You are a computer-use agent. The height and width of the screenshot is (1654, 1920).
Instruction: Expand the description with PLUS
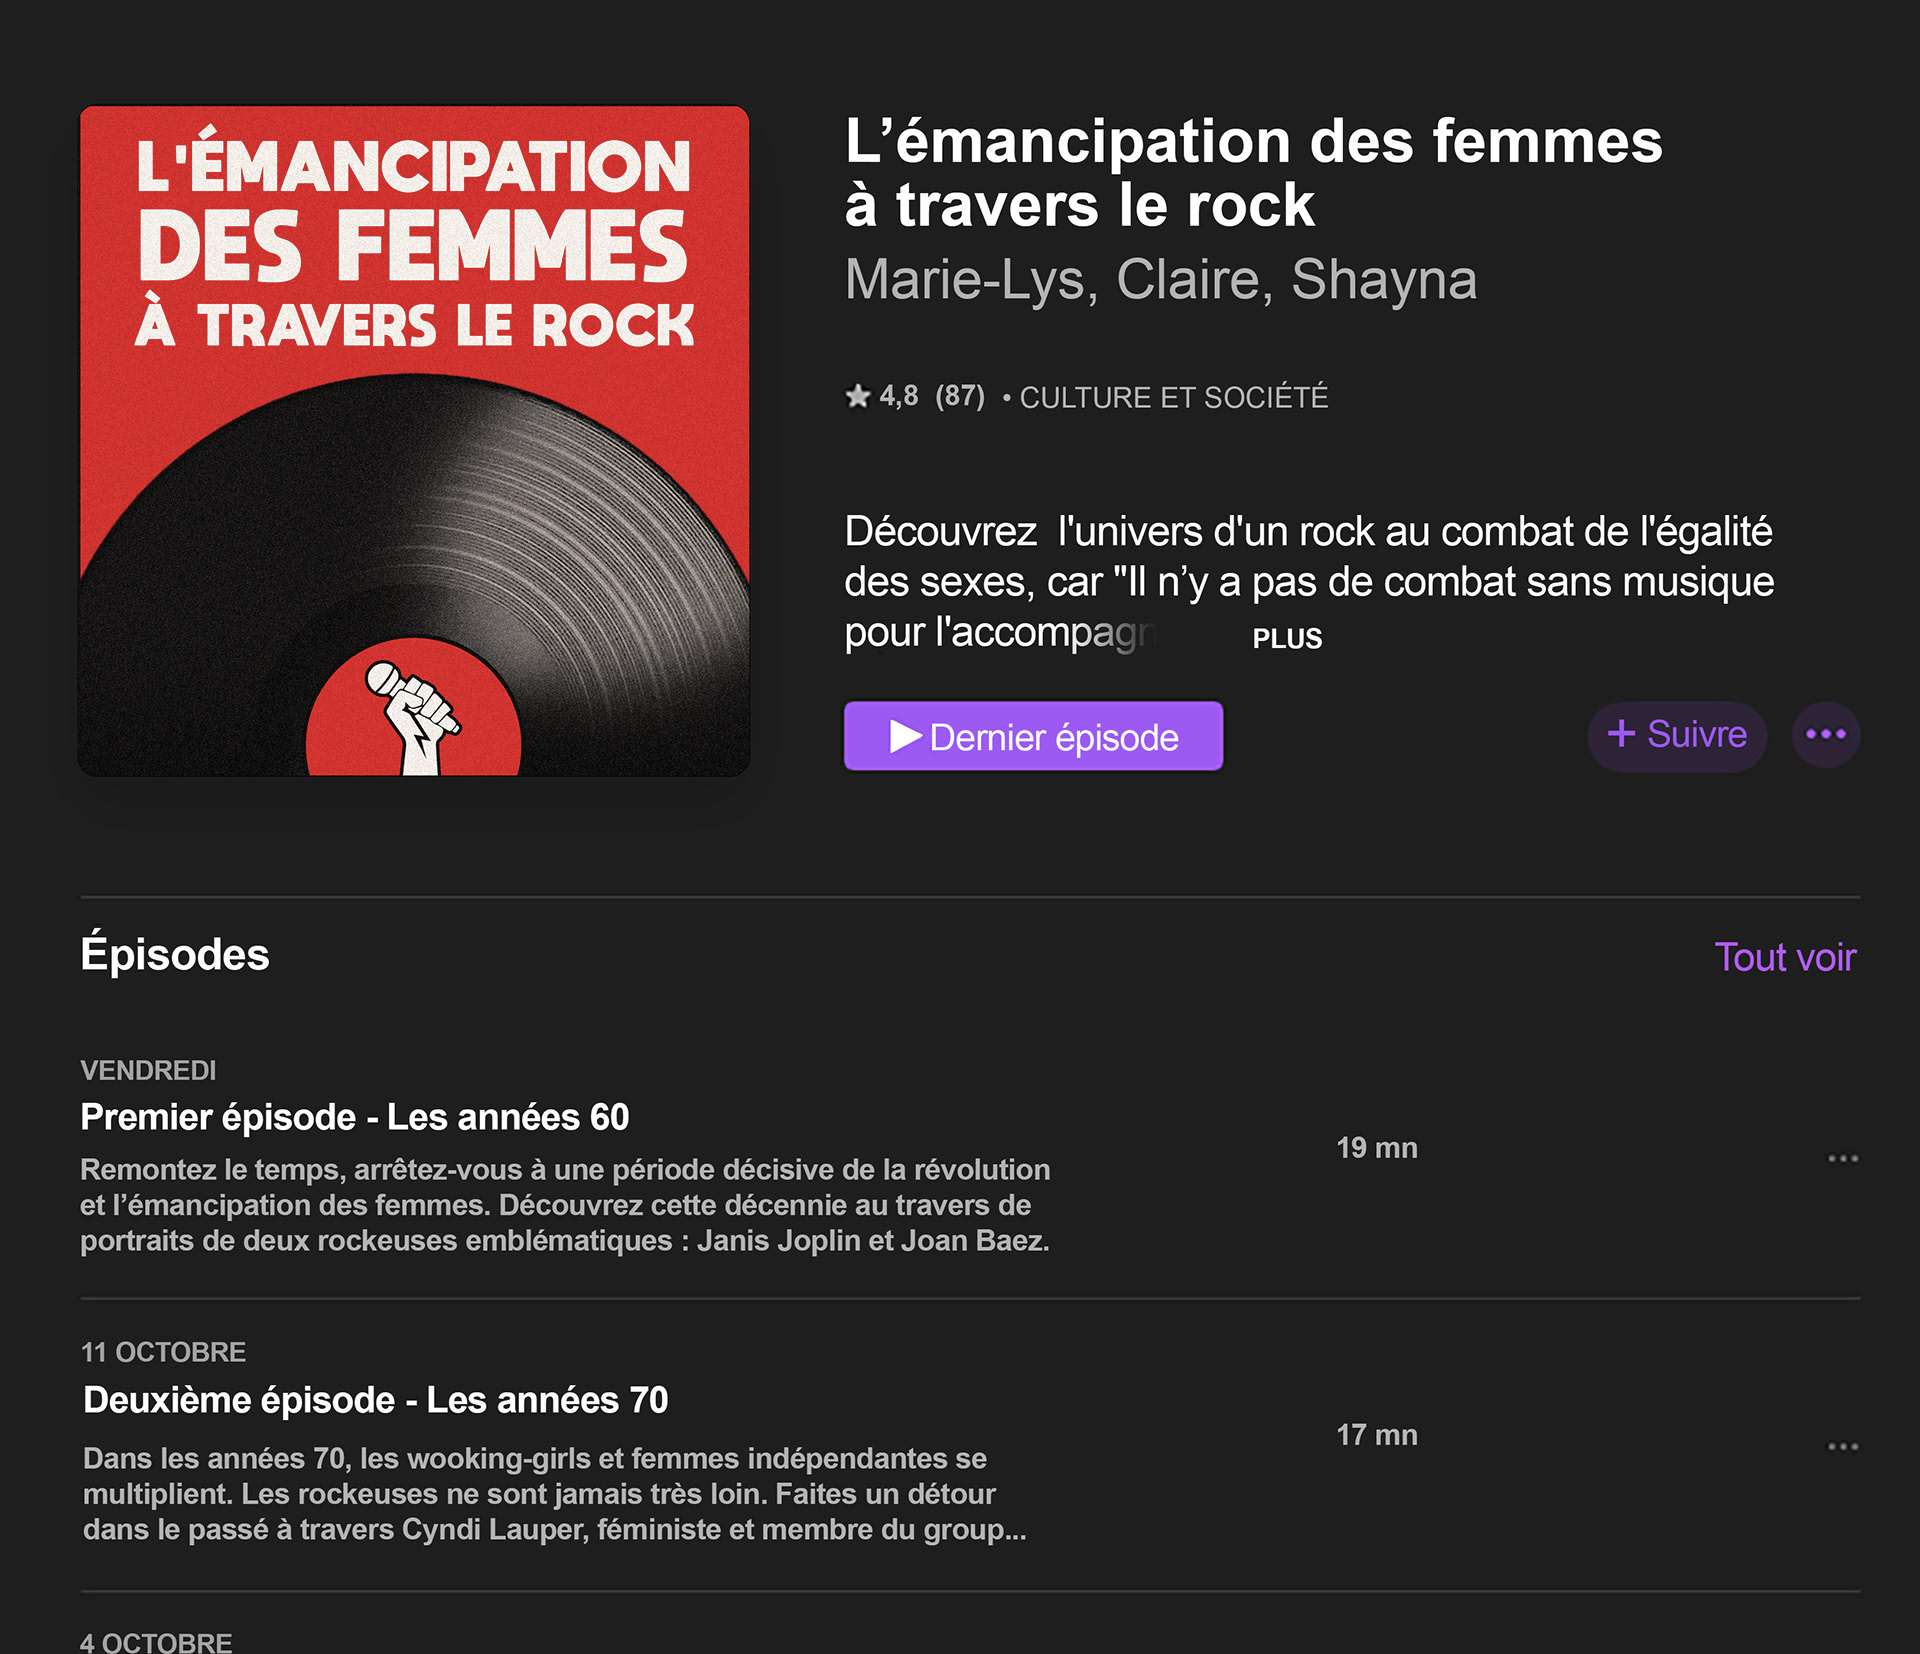point(1287,638)
